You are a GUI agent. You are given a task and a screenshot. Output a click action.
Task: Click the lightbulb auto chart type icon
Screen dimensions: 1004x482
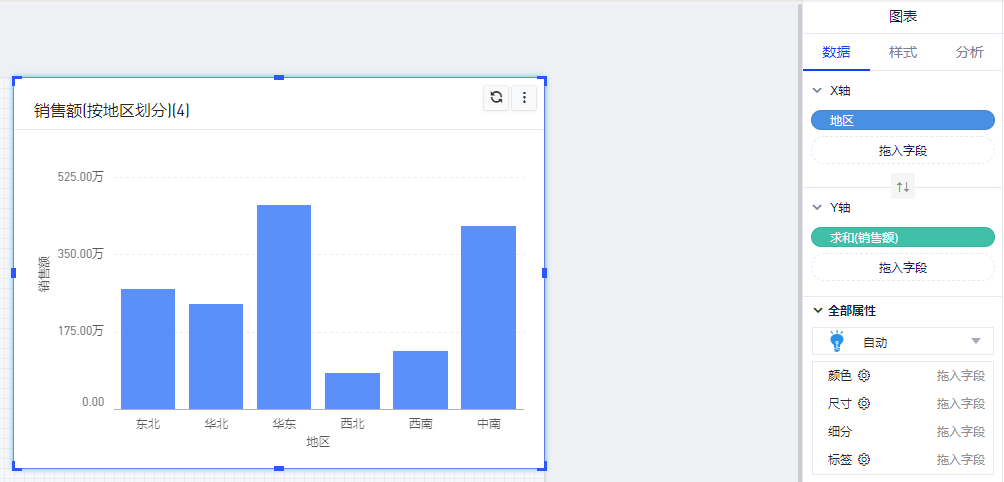pyautogui.click(x=837, y=341)
